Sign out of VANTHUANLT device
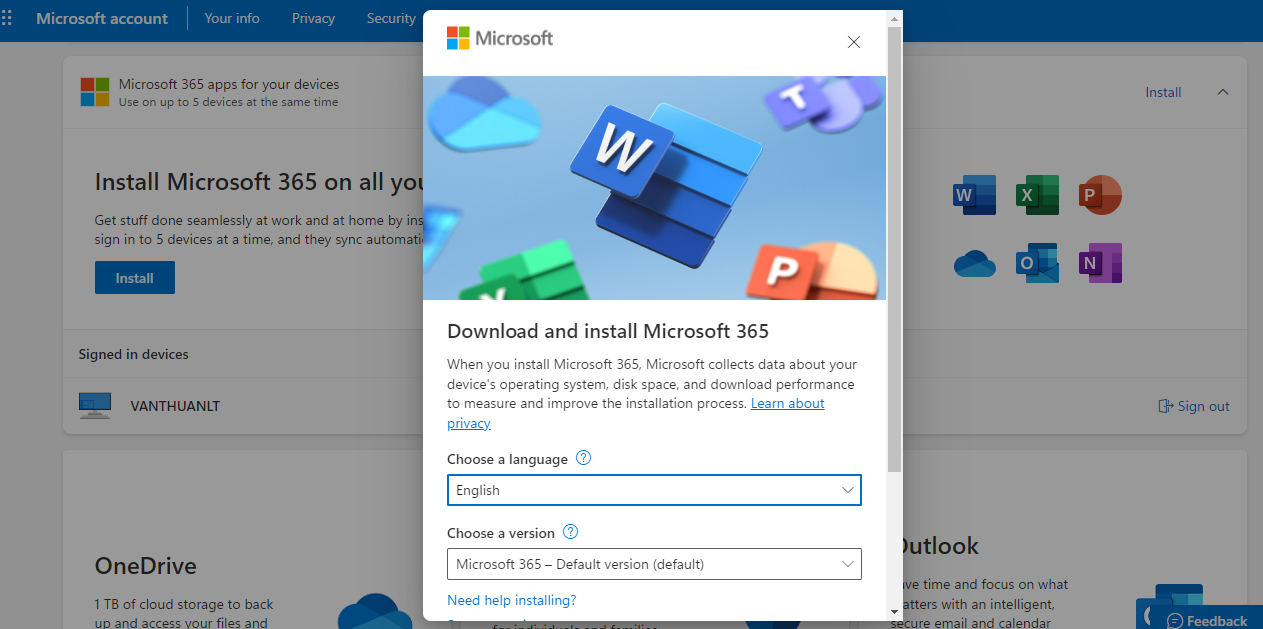Image resolution: width=1263 pixels, height=629 pixels. click(x=1193, y=406)
